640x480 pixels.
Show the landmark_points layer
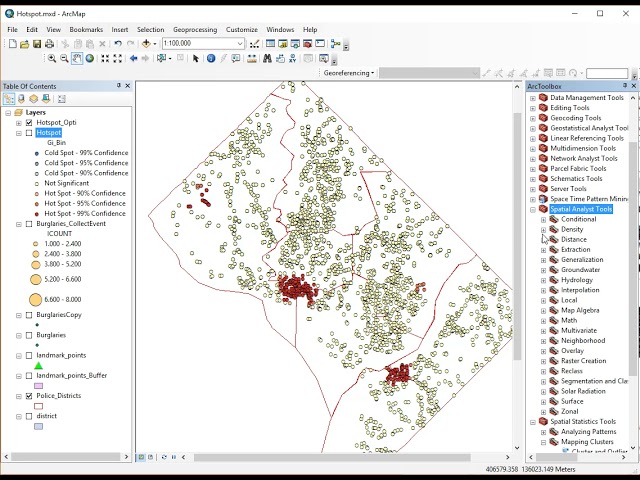tap(29, 356)
